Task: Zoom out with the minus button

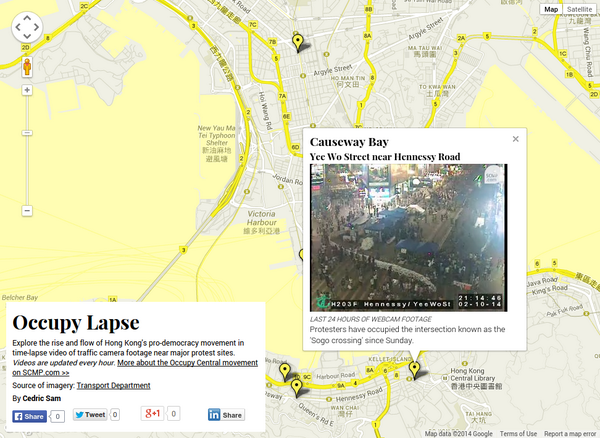Action: tap(27, 211)
